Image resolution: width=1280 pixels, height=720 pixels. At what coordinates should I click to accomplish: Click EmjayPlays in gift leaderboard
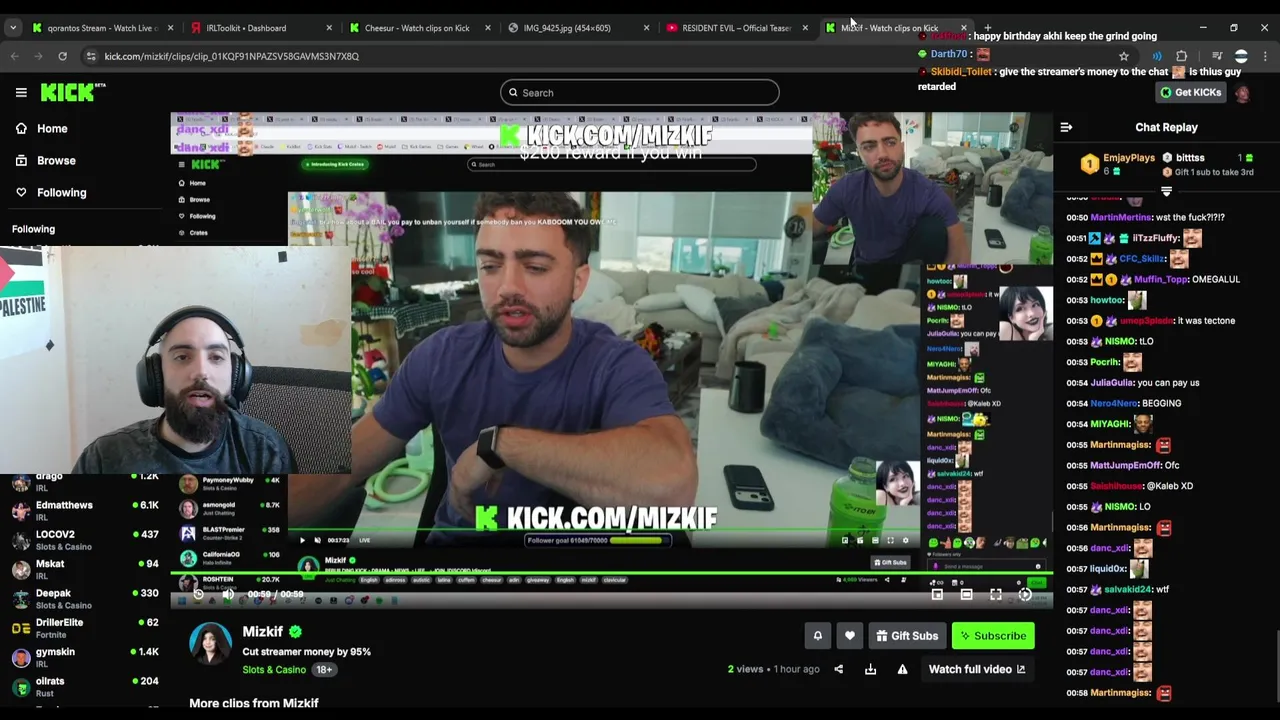point(1129,158)
